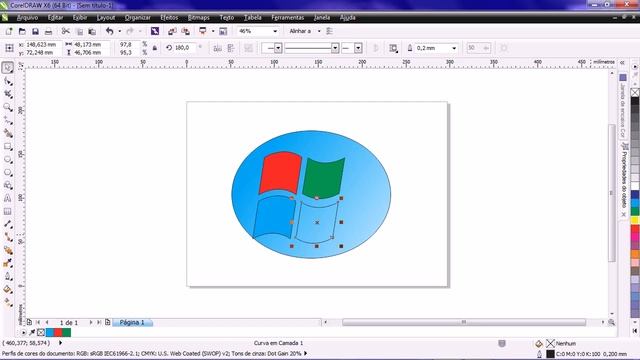Screen dimensions: 640x360
Task: Save the document with the floppy icon
Action: 36,31
